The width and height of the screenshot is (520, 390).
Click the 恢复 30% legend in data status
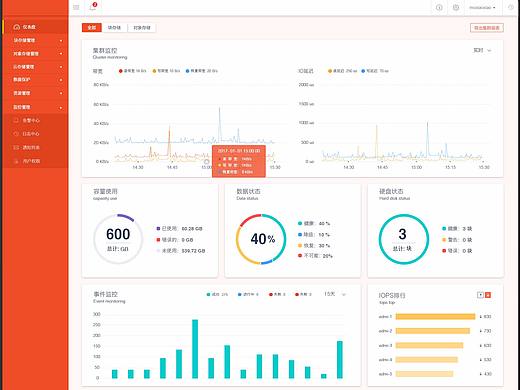[x=314, y=245]
